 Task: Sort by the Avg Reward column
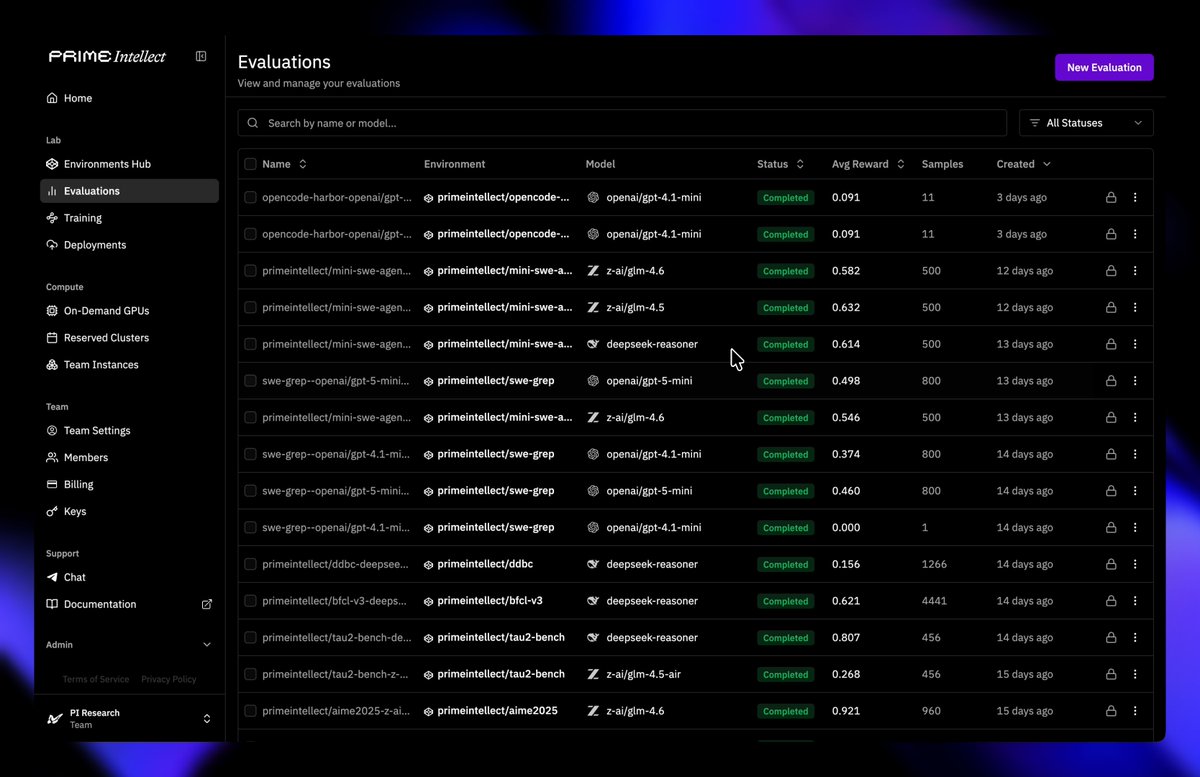[x=868, y=164]
